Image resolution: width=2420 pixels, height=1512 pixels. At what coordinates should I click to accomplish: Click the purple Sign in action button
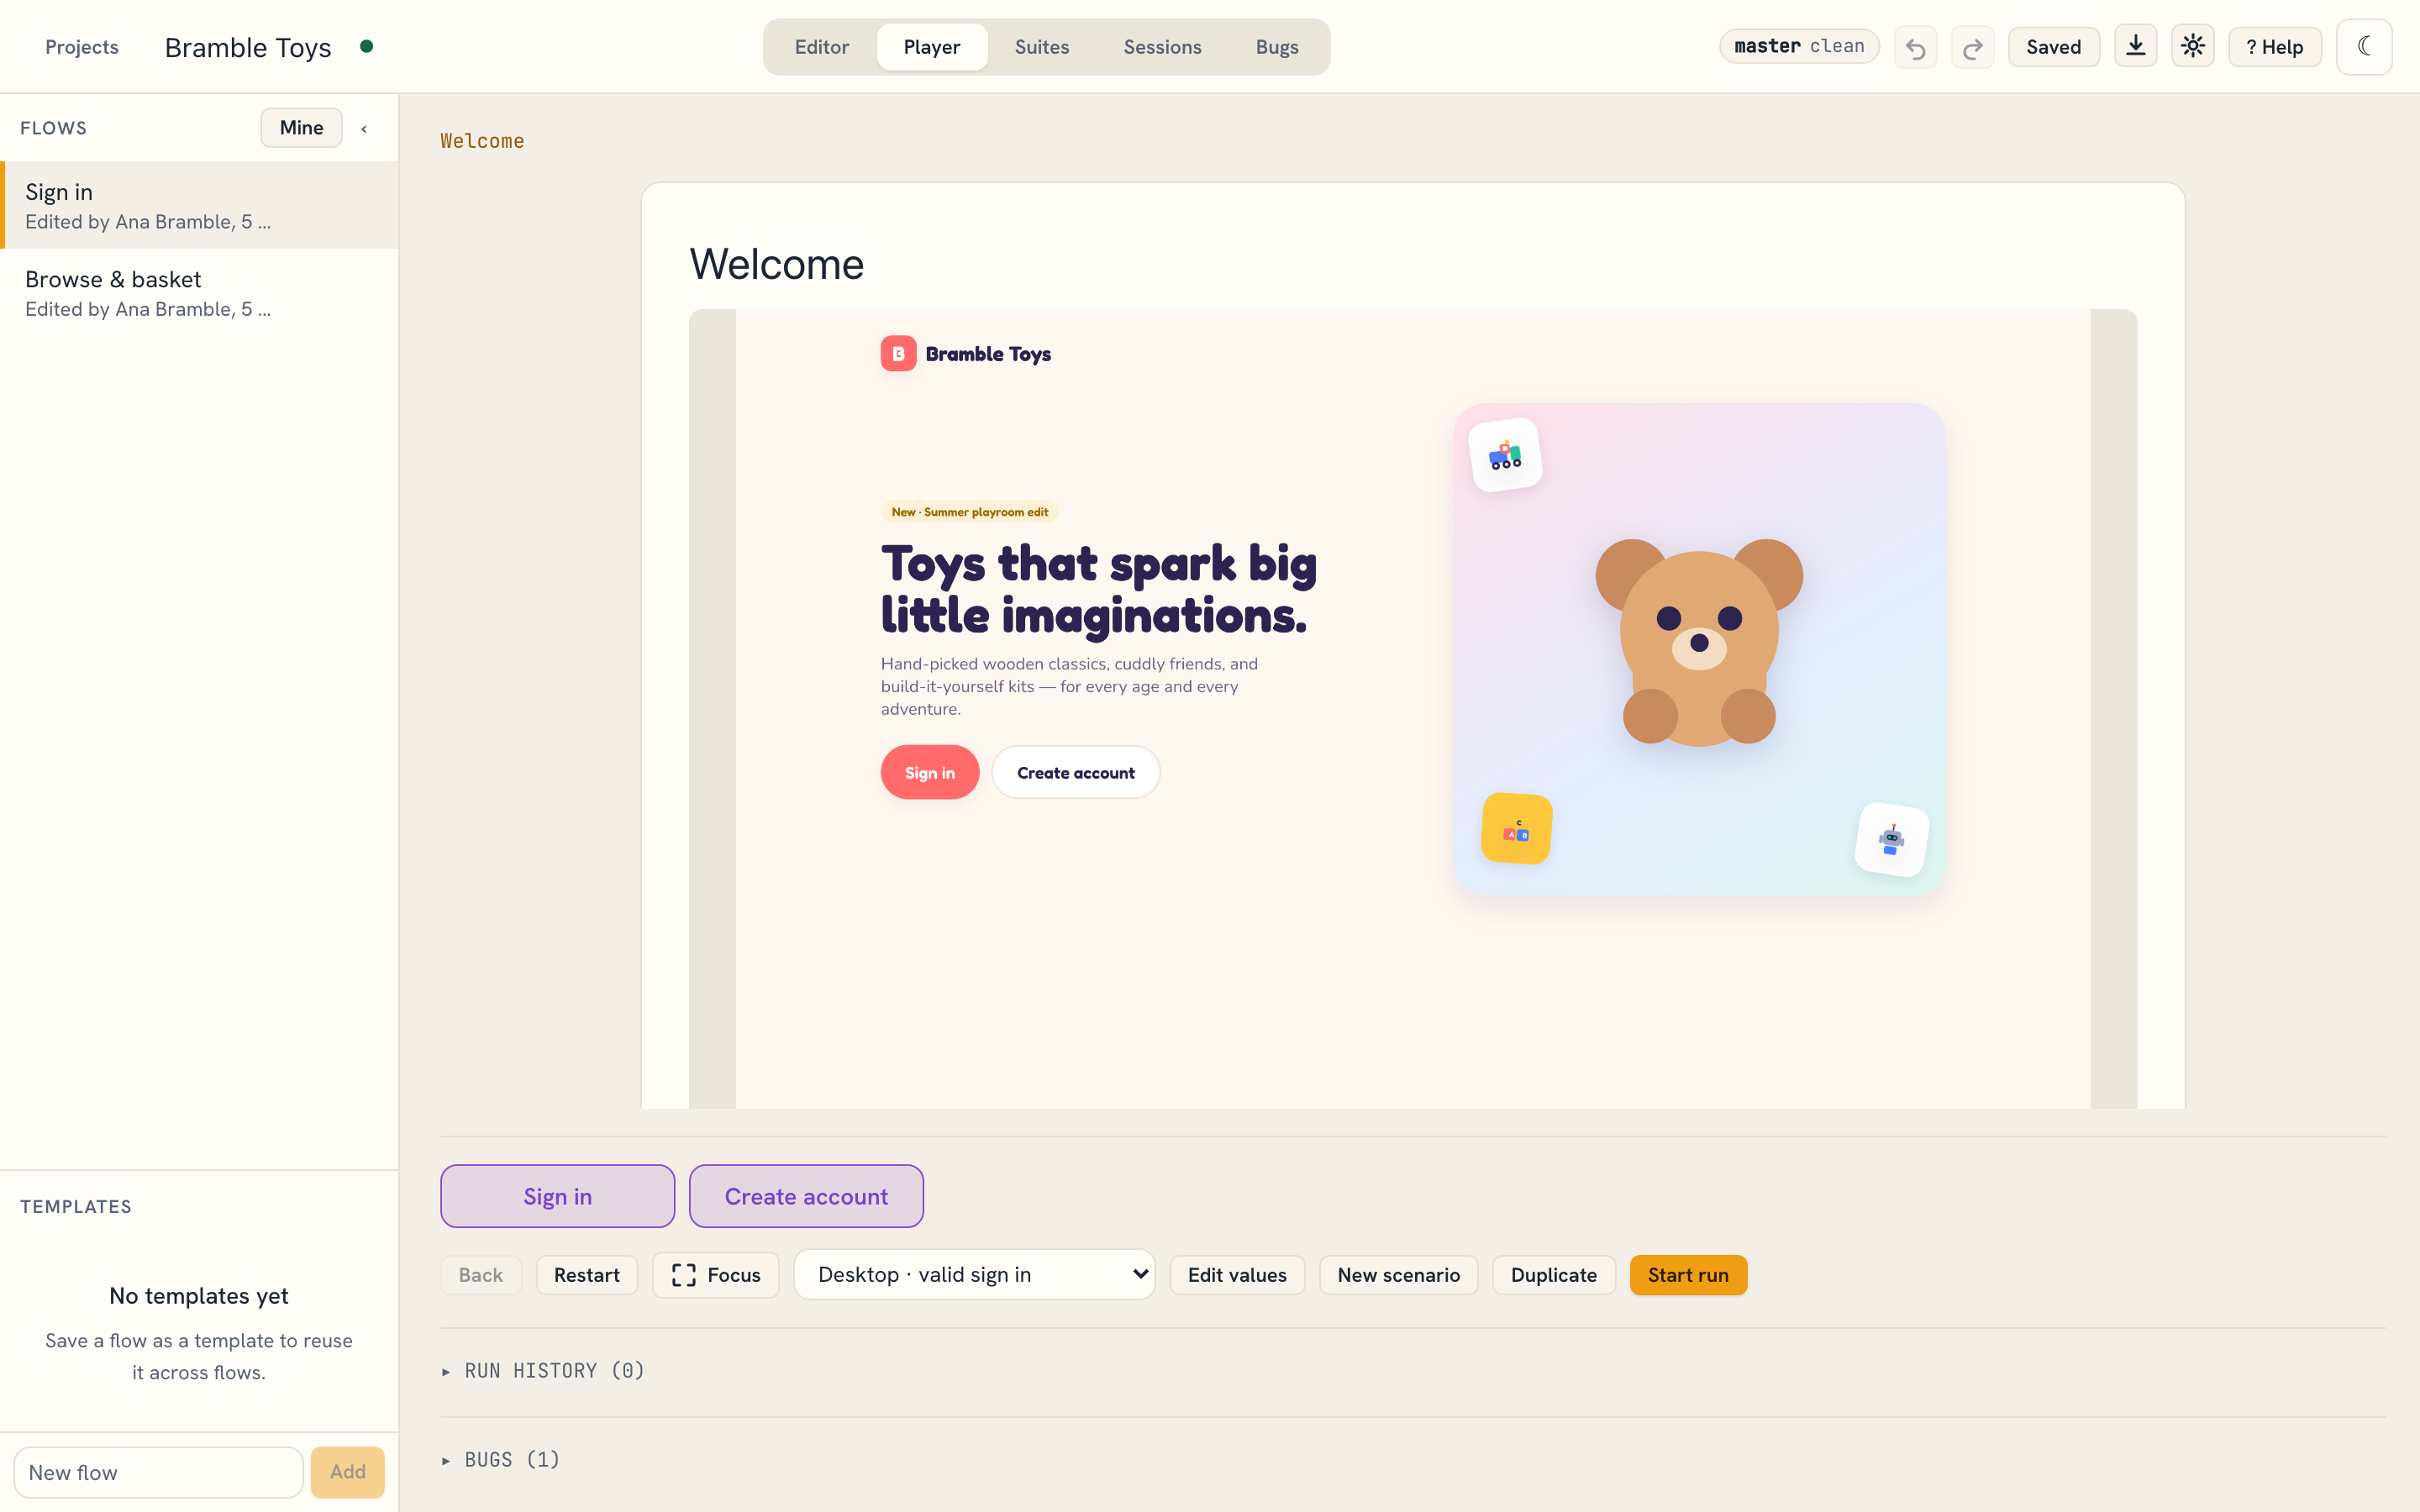click(557, 1196)
